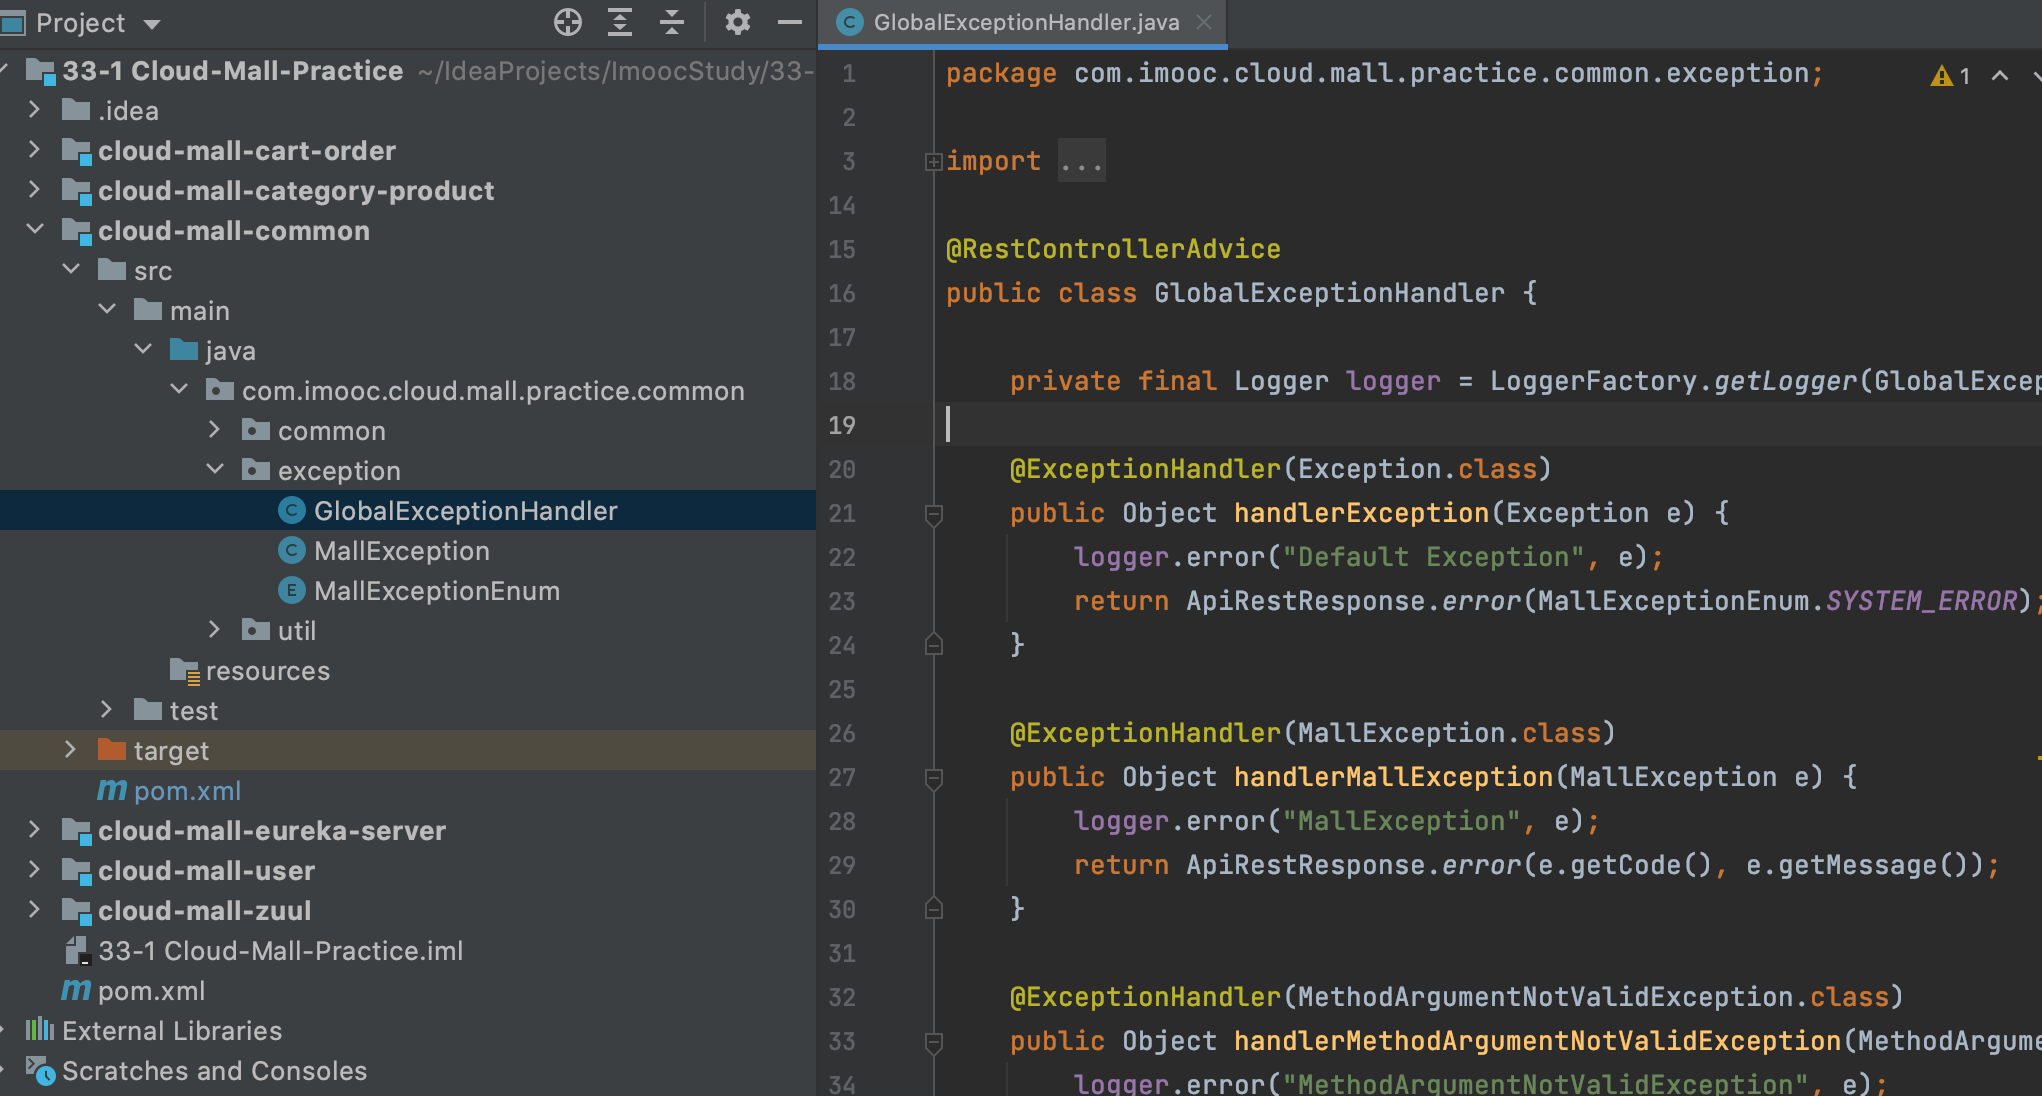Select the resources folder
The image size is (2042, 1096).
[x=407, y=670]
